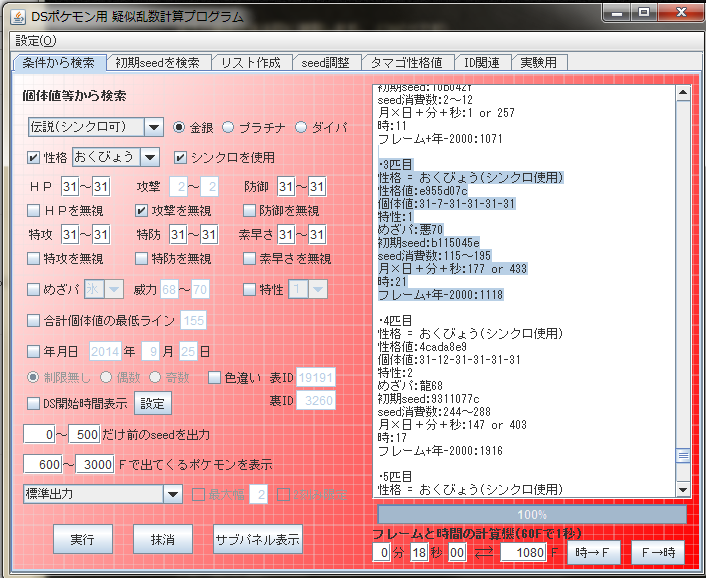Switch to the 実験用 tab
This screenshot has height=578, width=706.
pos(539,63)
